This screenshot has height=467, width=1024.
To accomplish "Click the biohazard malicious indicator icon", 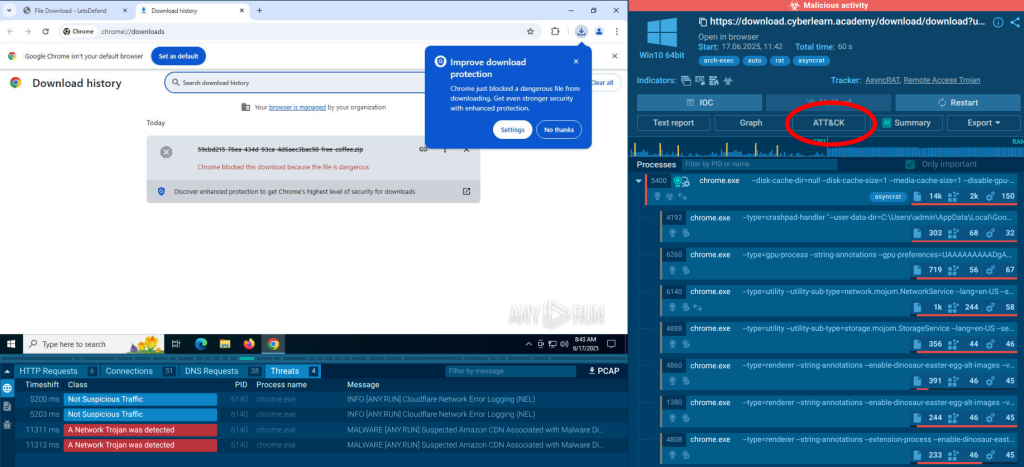I will coord(728,80).
